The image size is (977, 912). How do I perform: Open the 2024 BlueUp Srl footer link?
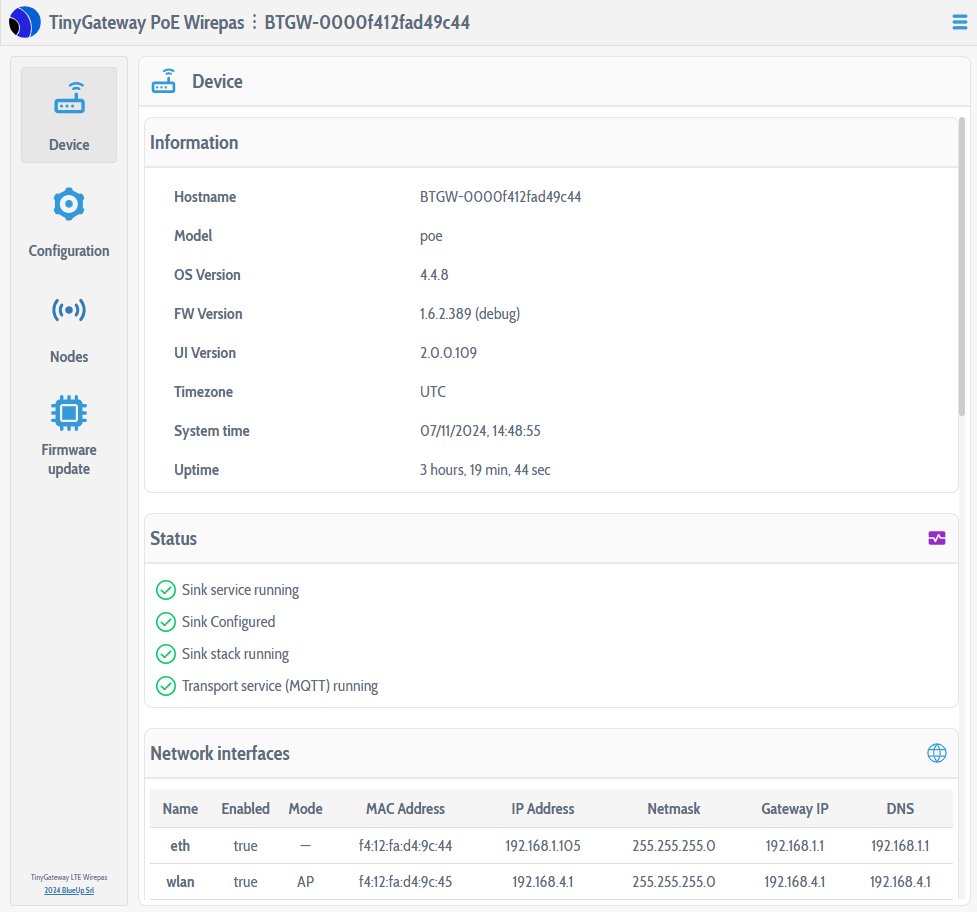point(69,890)
